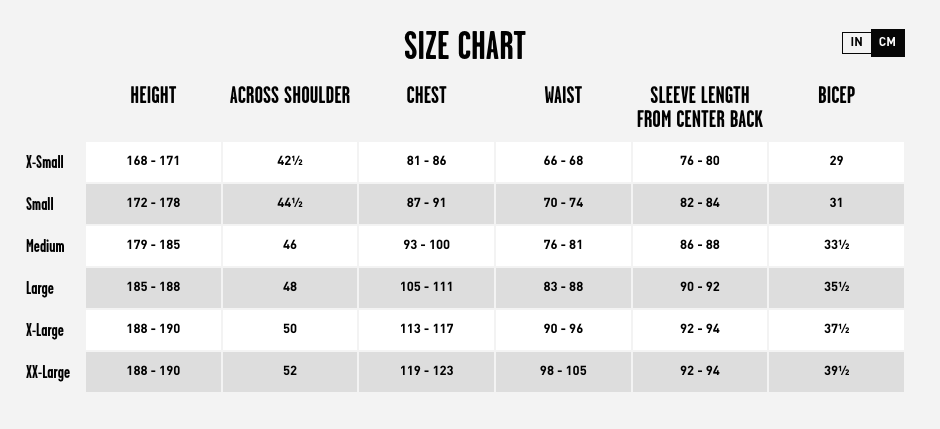Select Sleeve Length From Center Back header
Image resolution: width=940 pixels, height=429 pixels.
point(700,107)
